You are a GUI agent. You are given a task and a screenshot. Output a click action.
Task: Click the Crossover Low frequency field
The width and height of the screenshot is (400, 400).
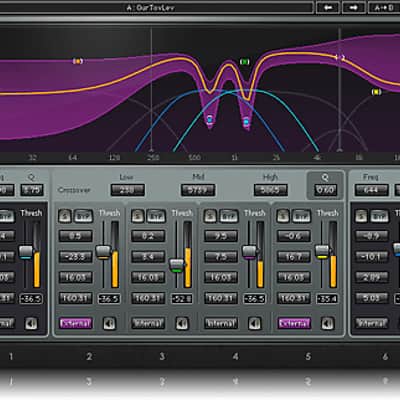pos(127,190)
